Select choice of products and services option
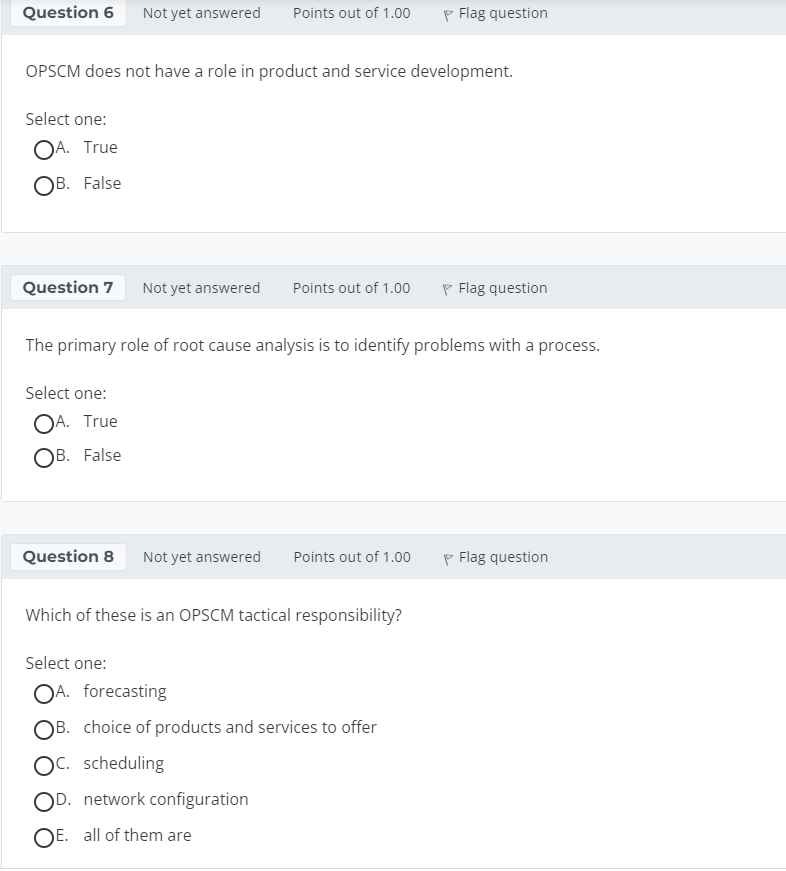Screen dimensions: 786x871 (44, 729)
